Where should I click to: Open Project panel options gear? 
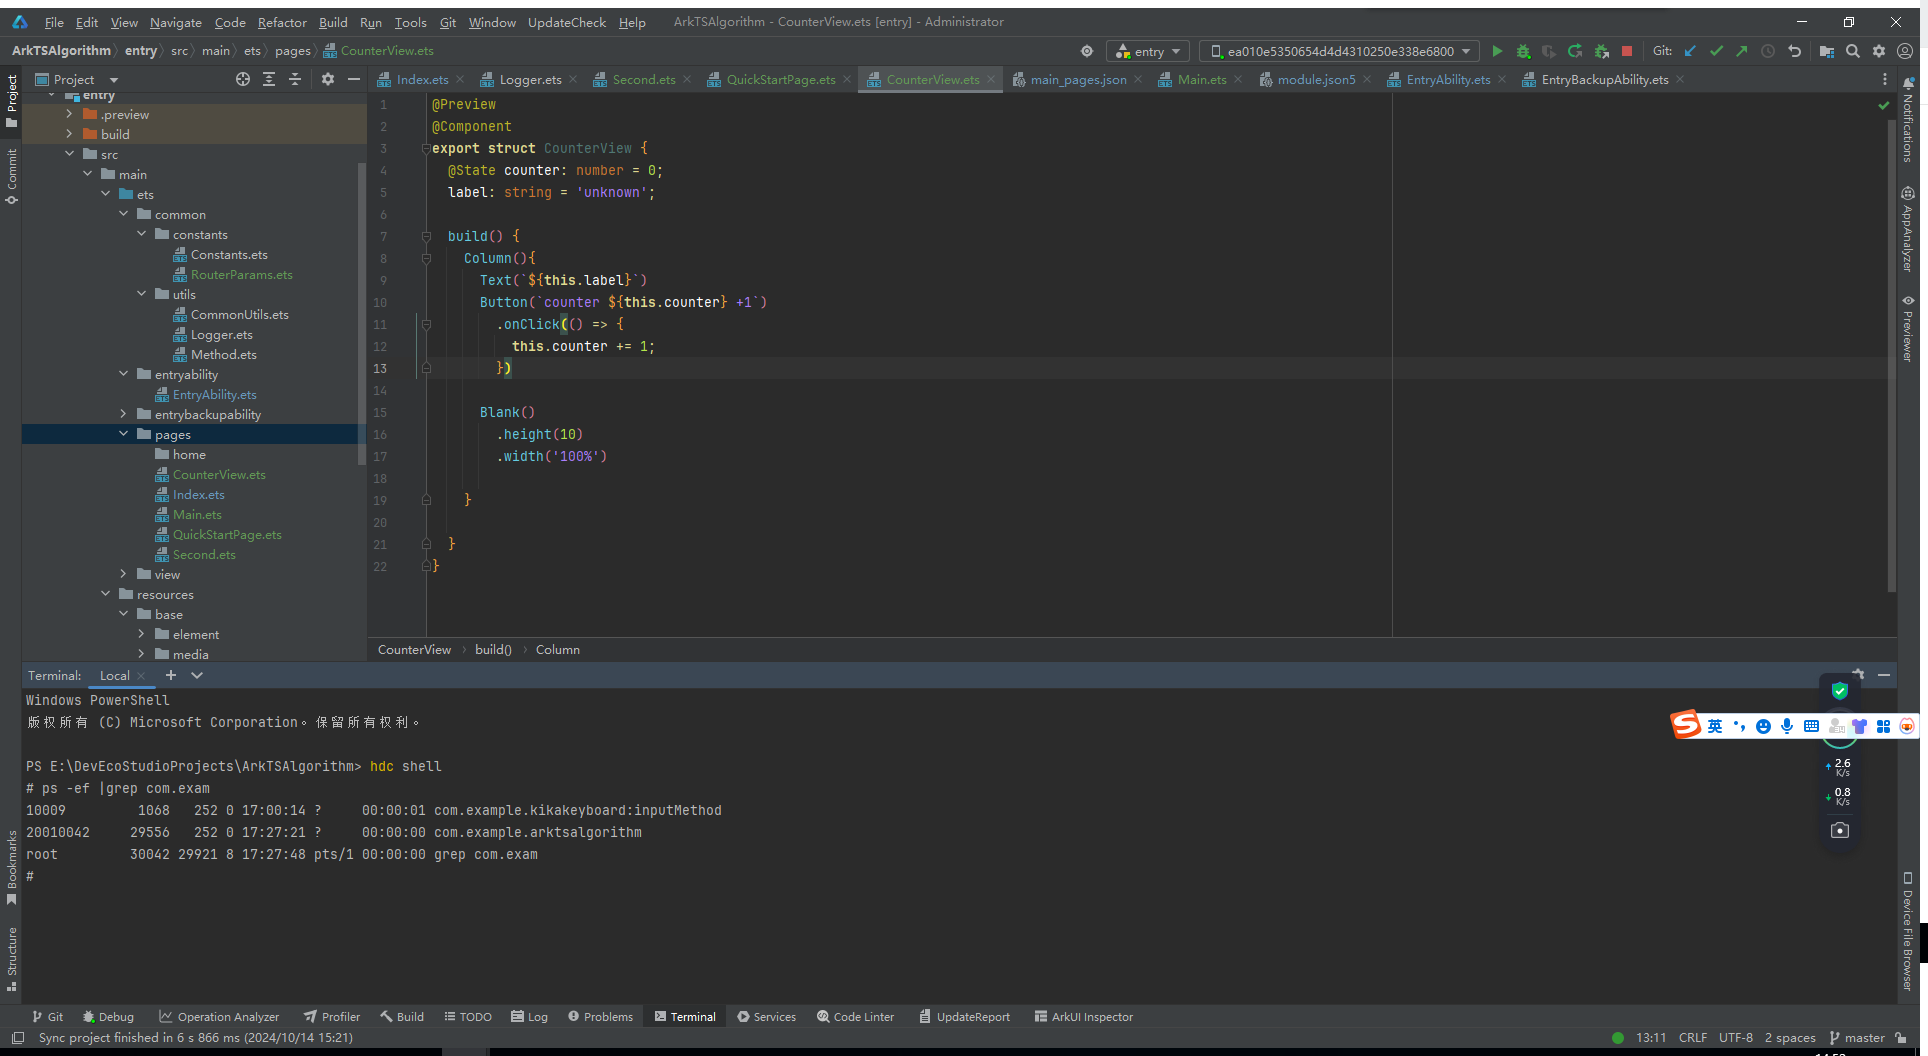point(328,79)
